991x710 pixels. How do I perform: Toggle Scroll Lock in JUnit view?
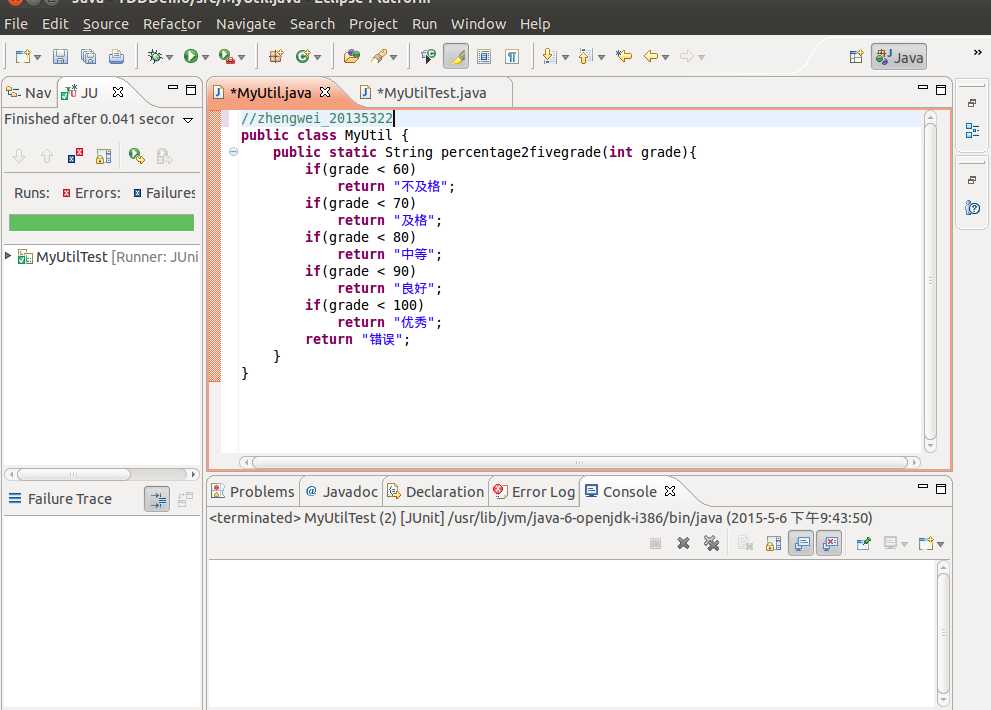[104, 156]
